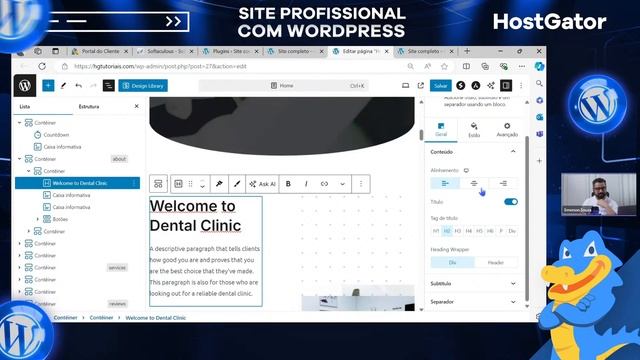Click Contêiner breadcrumb before Welcome to Dental Clinic
Viewport: 640px width, 360px height.
(101, 318)
